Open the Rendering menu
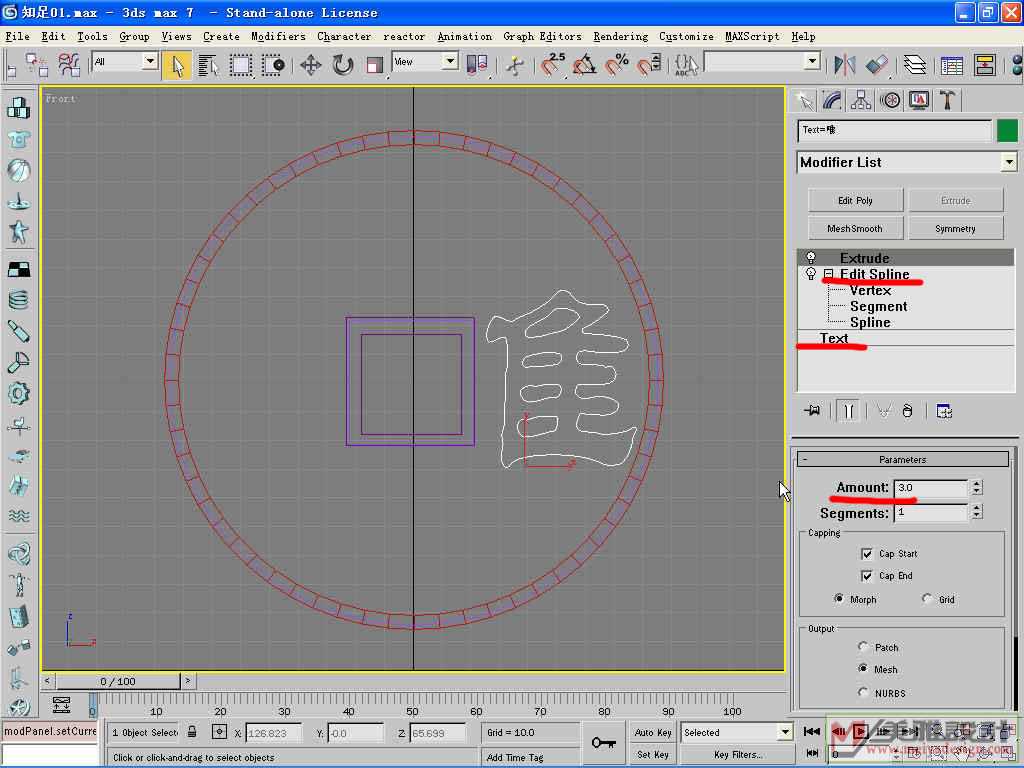Viewport: 1024px width, 768px height. (620, 36)
